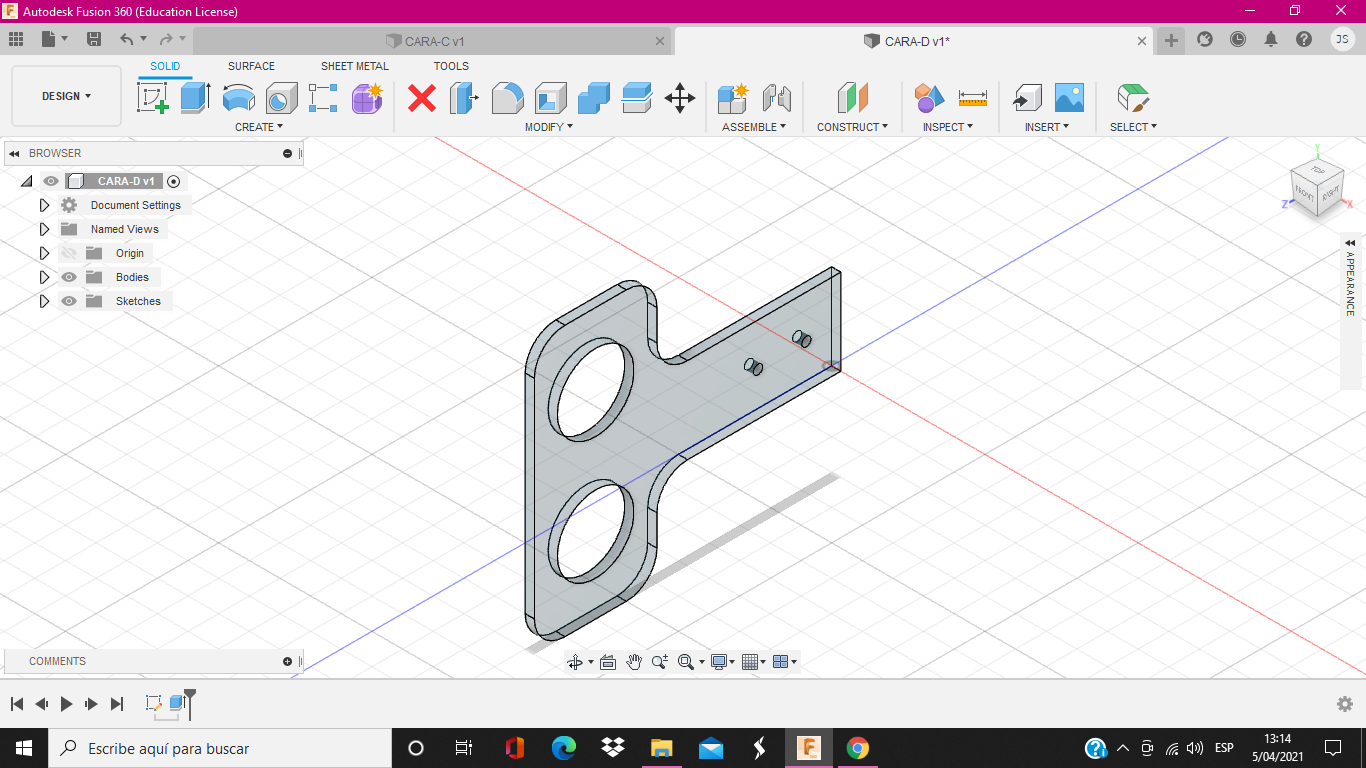Select the Insert Canvas image icon
This screenshot has width=1366, height=768.
pos(1069,98)
